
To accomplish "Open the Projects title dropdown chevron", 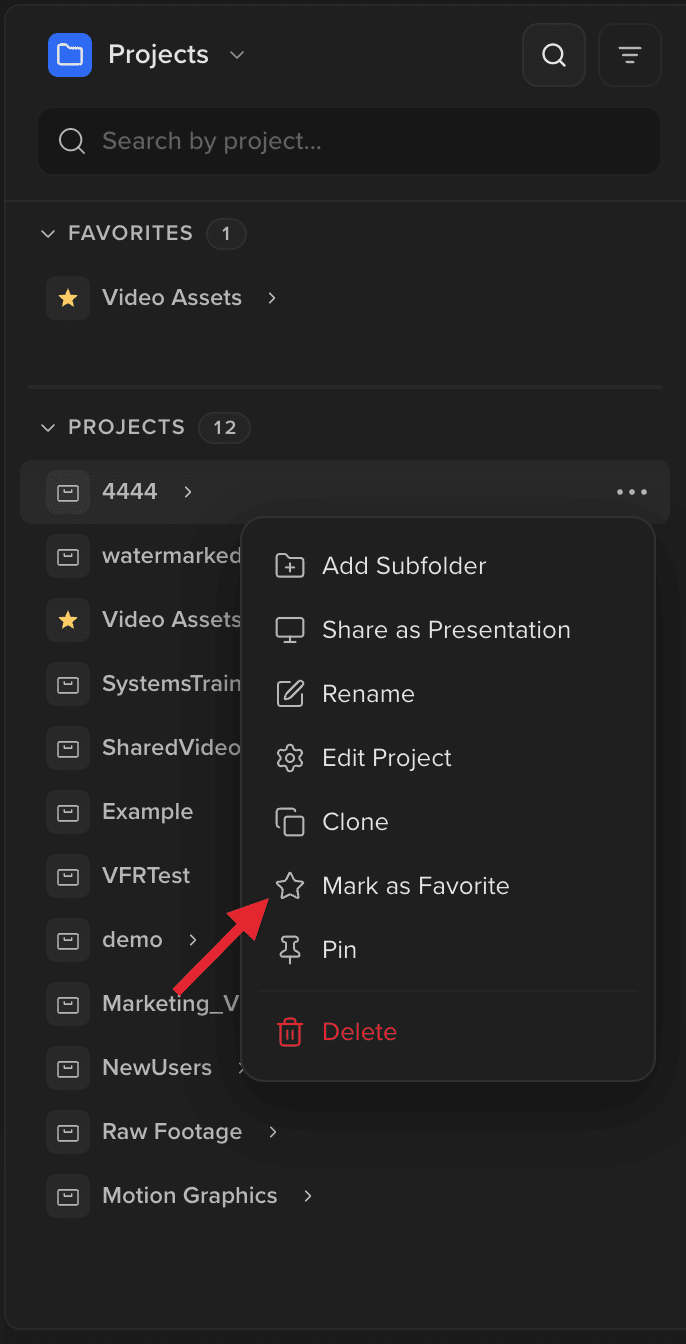I will point(237,55).
